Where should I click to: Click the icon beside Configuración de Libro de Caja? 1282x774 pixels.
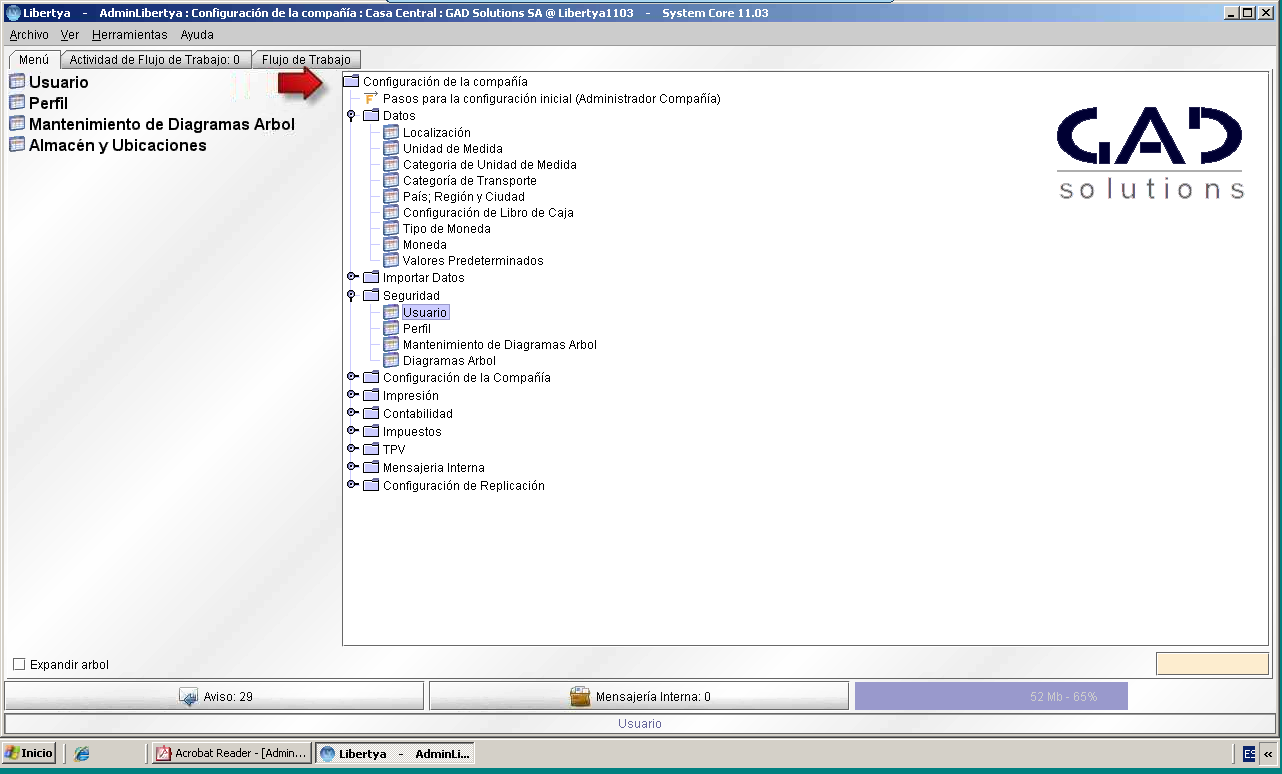tap(391, 212)
